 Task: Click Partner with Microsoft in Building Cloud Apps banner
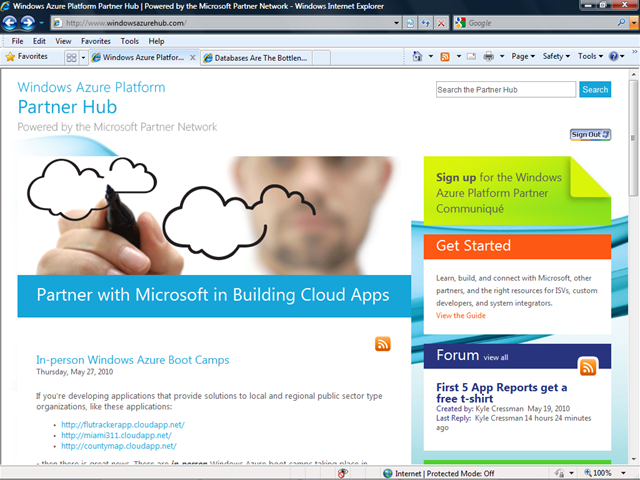tap(214, 296)
